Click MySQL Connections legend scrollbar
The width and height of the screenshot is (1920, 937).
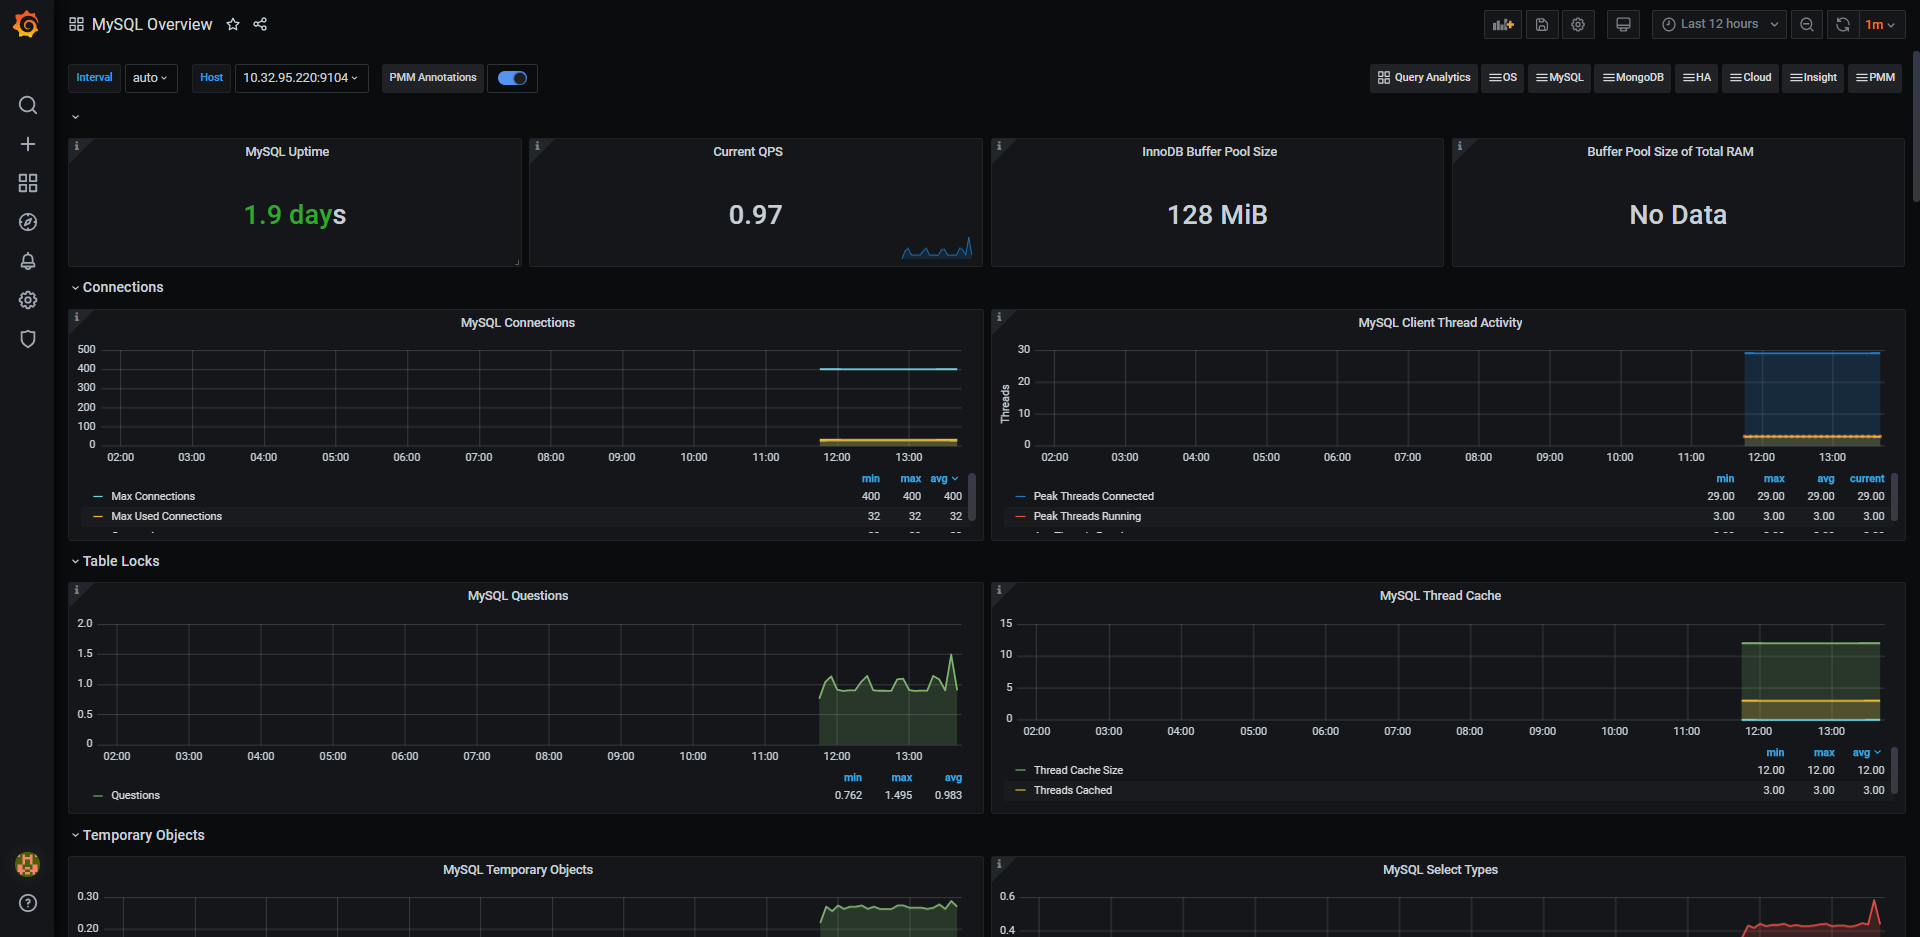coord(972,498)
